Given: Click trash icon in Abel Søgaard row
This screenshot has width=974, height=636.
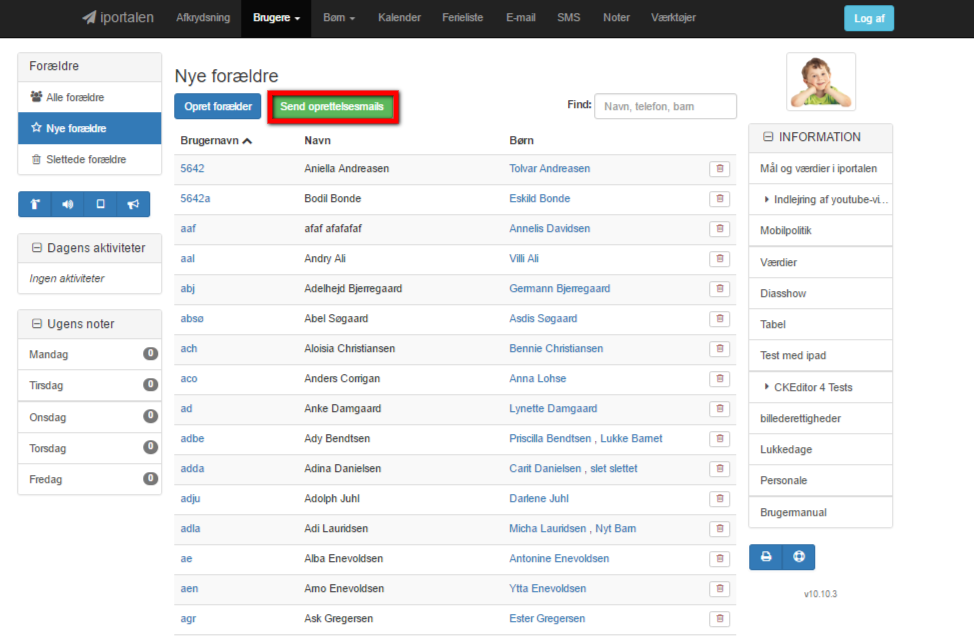Looking at the screenshot, I should 719,319.
